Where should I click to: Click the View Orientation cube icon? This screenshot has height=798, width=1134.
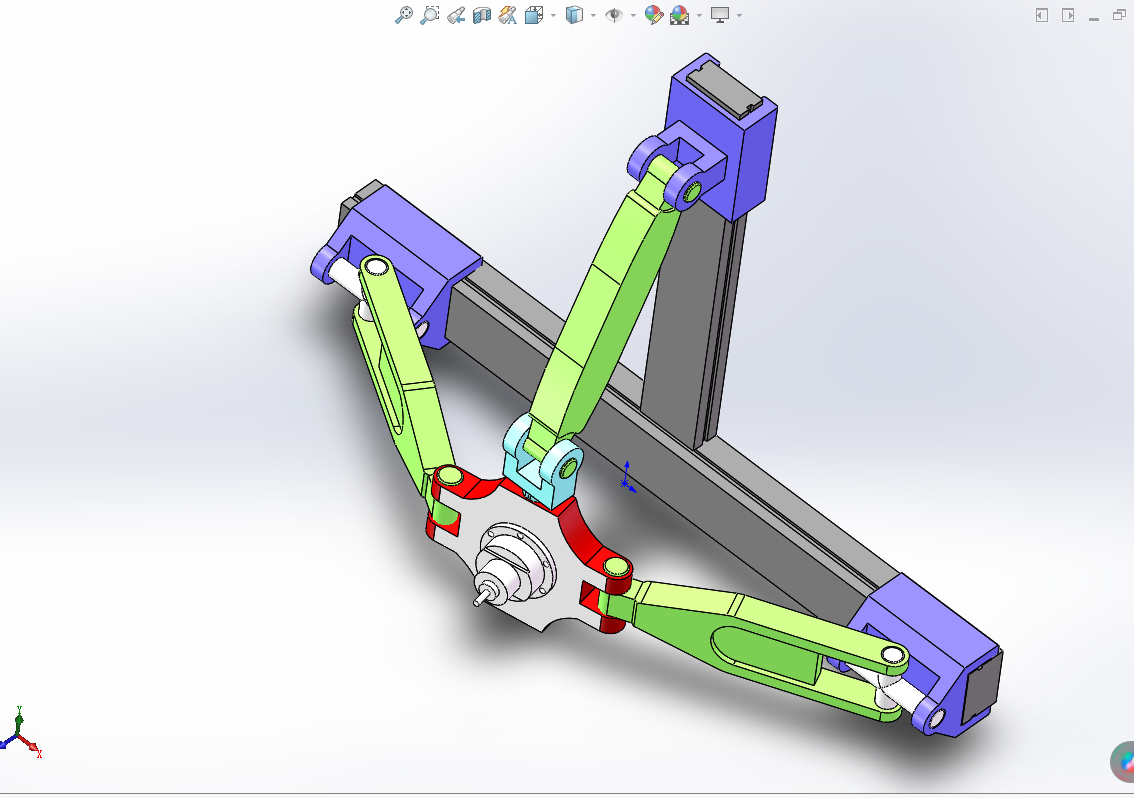tap(534, 15)
